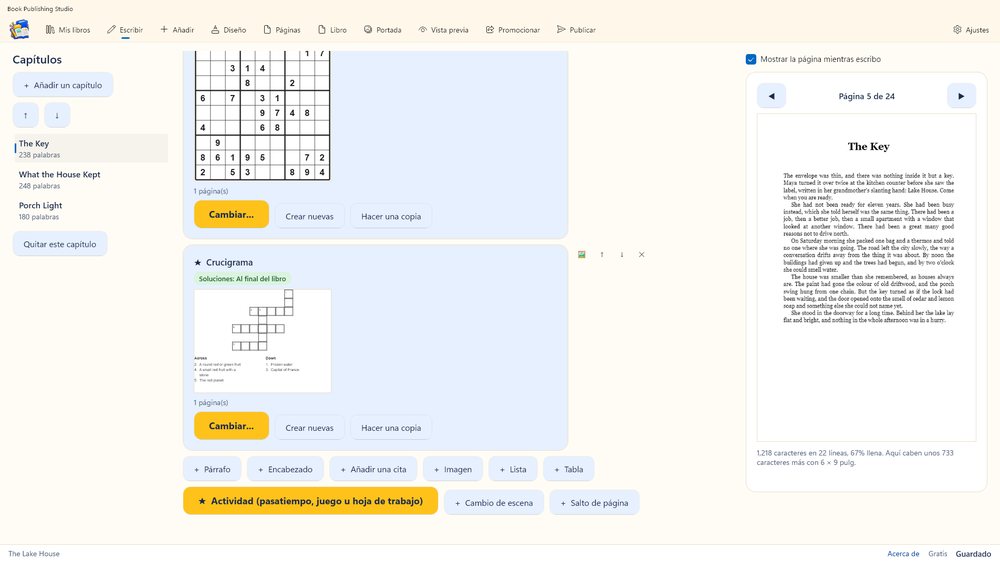Go to the next preview page
This screenshot has height=562, width=1000.
click(961, 96)
